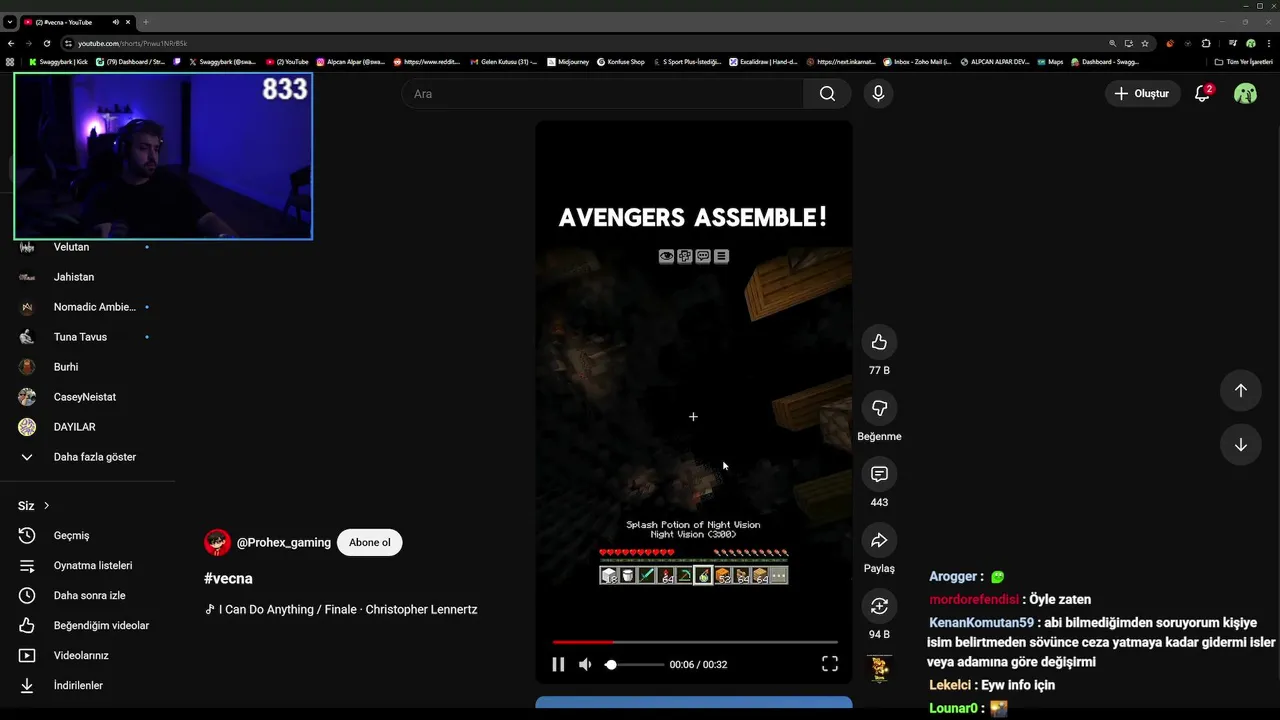Image resolution: width=1280 pixels, height=720 pixels.
Task: Start voice search with microphone icon
Action: point(878,94)
